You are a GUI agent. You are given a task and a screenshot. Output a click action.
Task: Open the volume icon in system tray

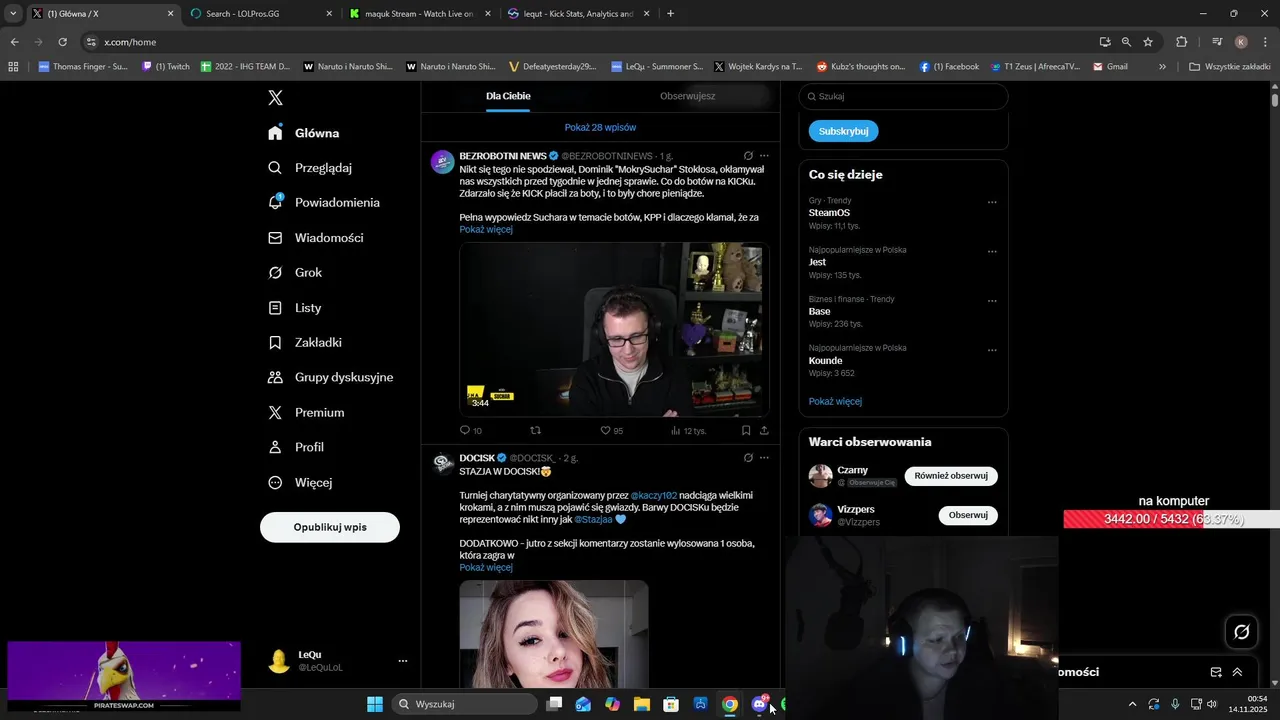(x=1211, y=704)
